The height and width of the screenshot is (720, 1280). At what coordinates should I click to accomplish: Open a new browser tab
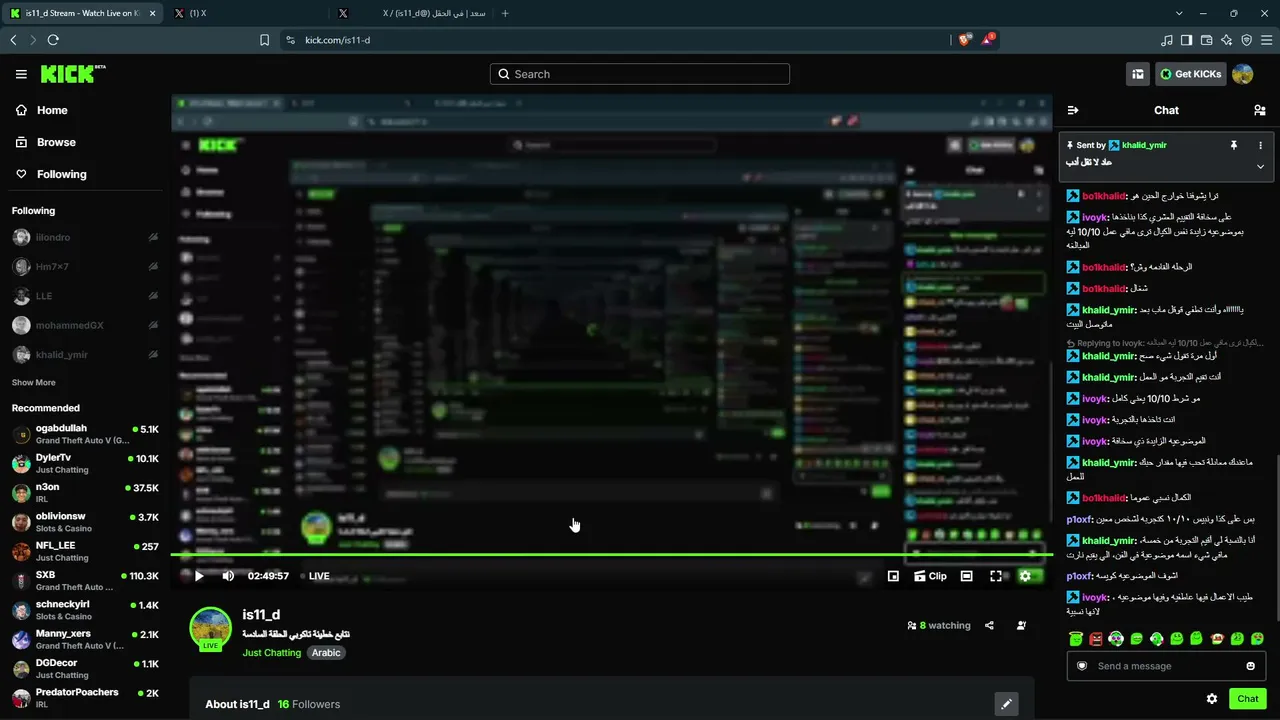(x=505, y=13)
